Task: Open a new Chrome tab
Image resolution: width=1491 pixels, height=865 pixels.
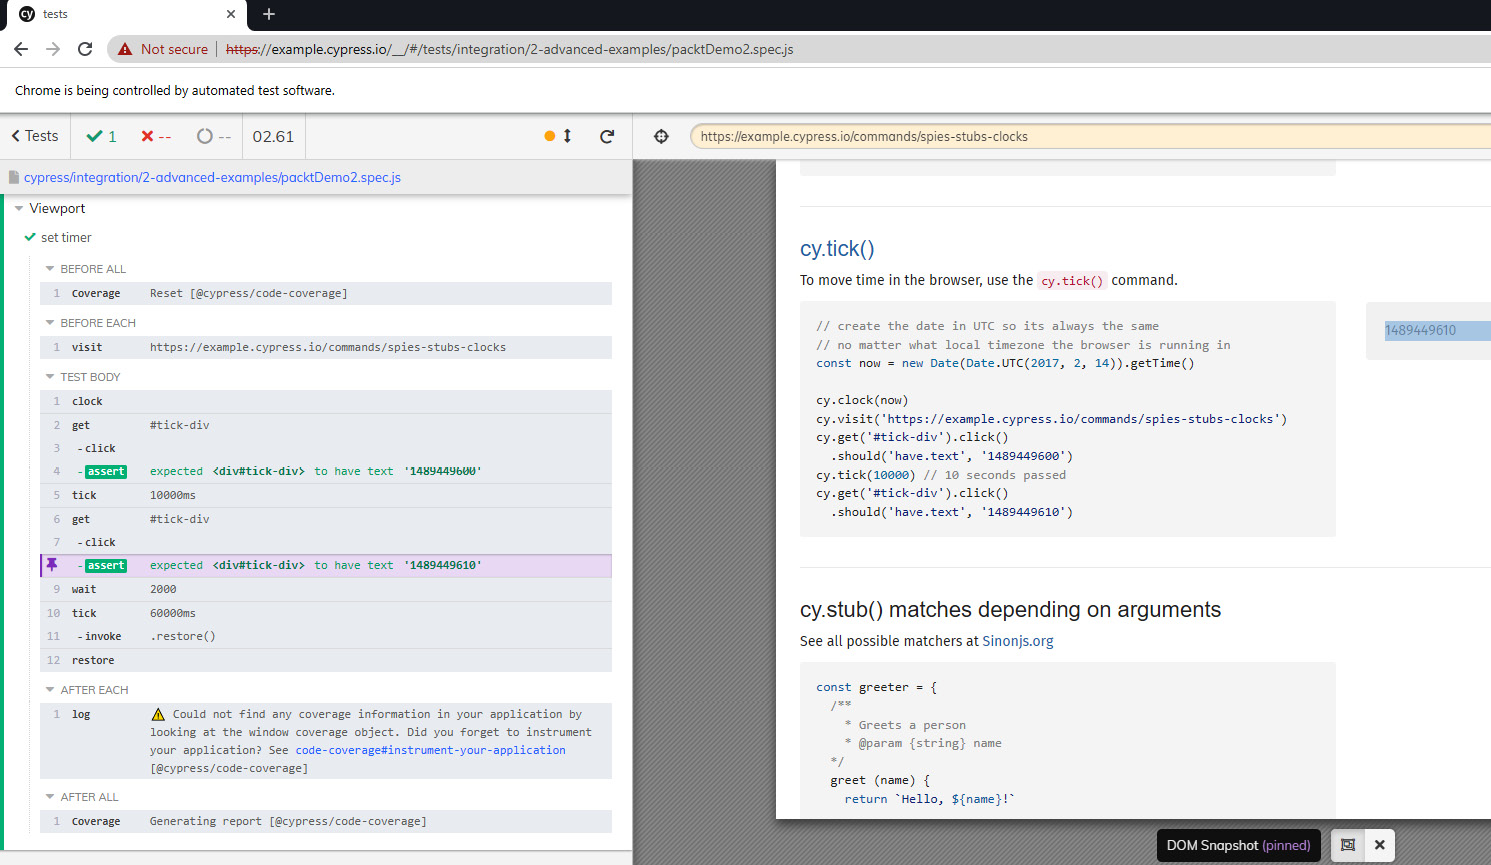Action: (x=268, y=14)
